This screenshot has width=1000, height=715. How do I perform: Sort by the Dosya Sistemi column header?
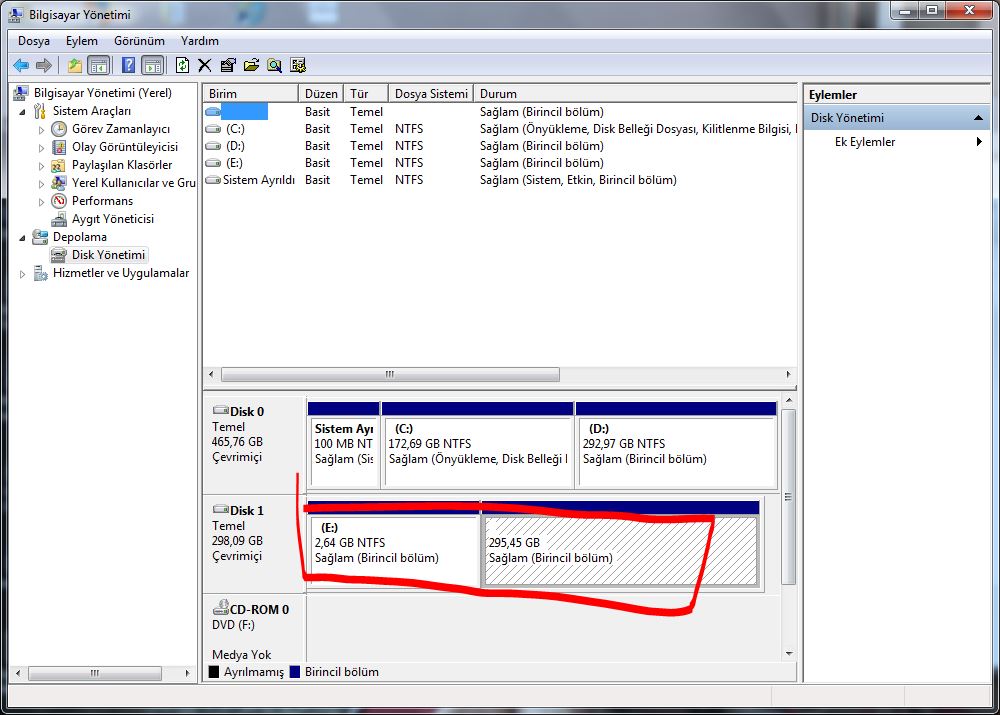coord(430,94)
